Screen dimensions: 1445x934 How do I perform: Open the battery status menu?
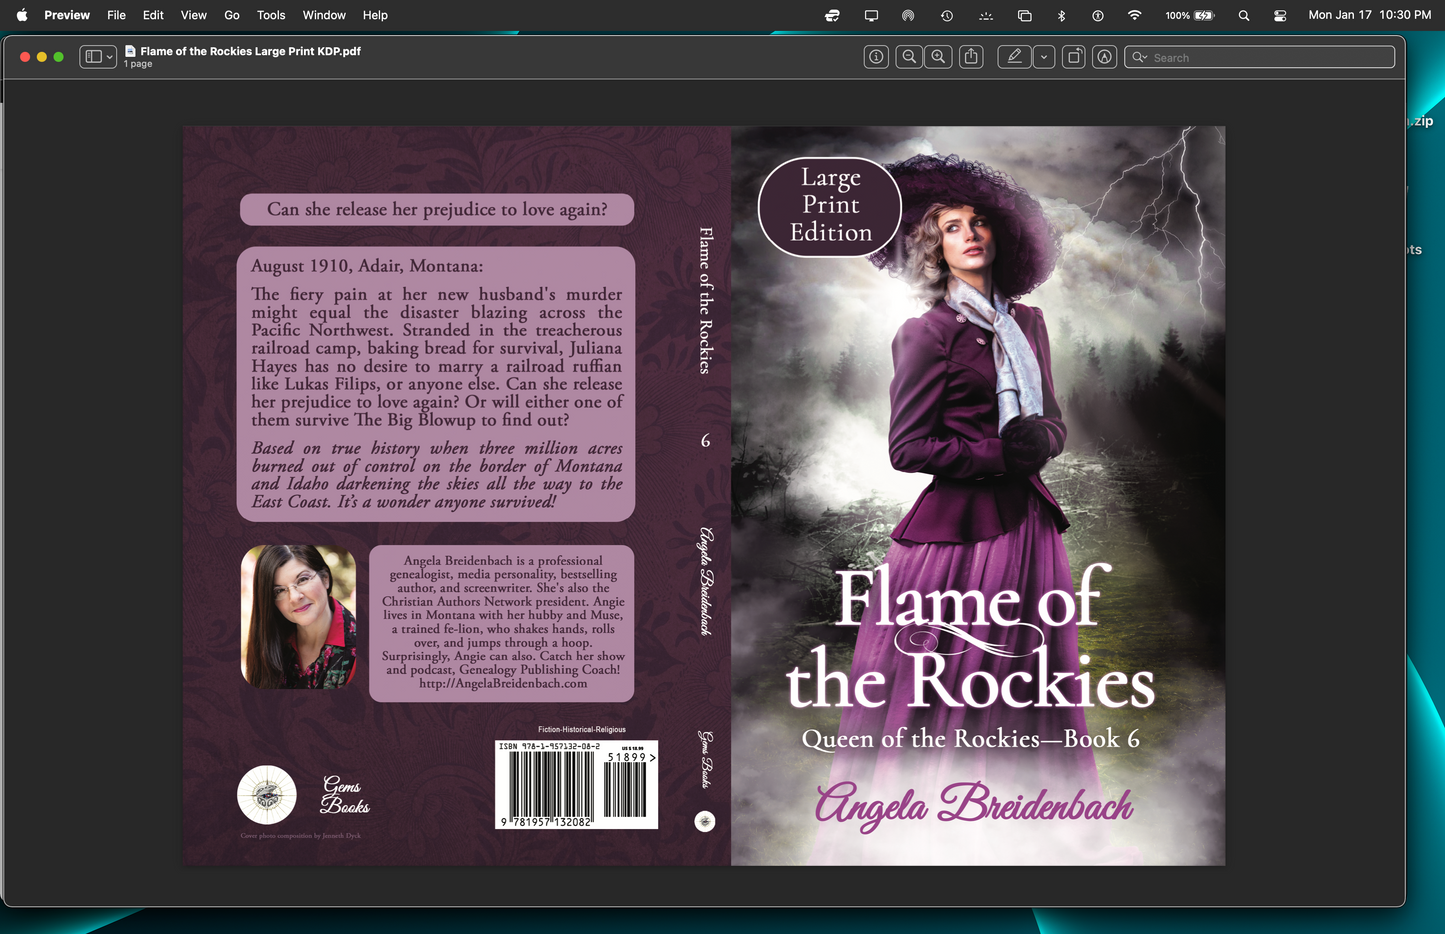click(1190, 15)
